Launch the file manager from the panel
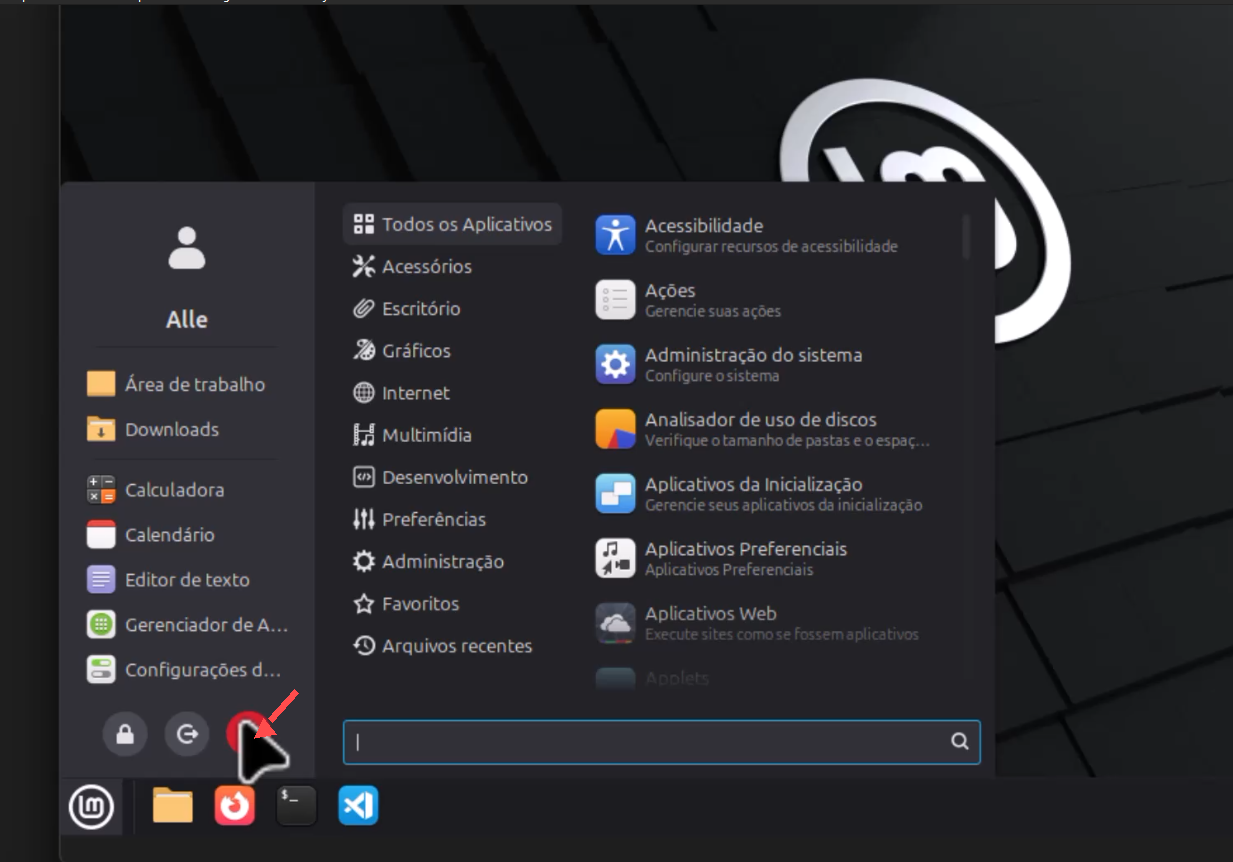The width and height of the screenshot is (1233, 862). coord(172,806)
